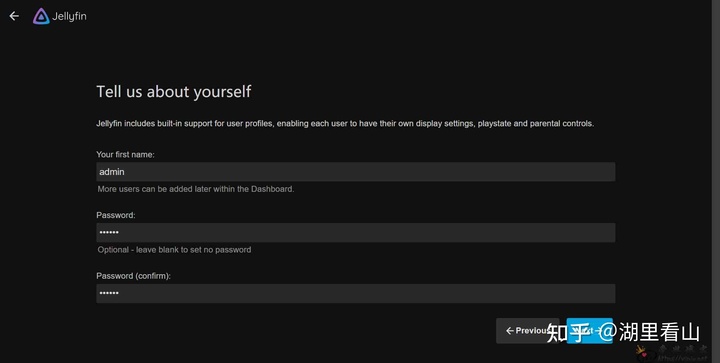Click the 'Optional - leave blank' hint text
The height and width of the screenshot is (363, 720).
coord(174,250)
